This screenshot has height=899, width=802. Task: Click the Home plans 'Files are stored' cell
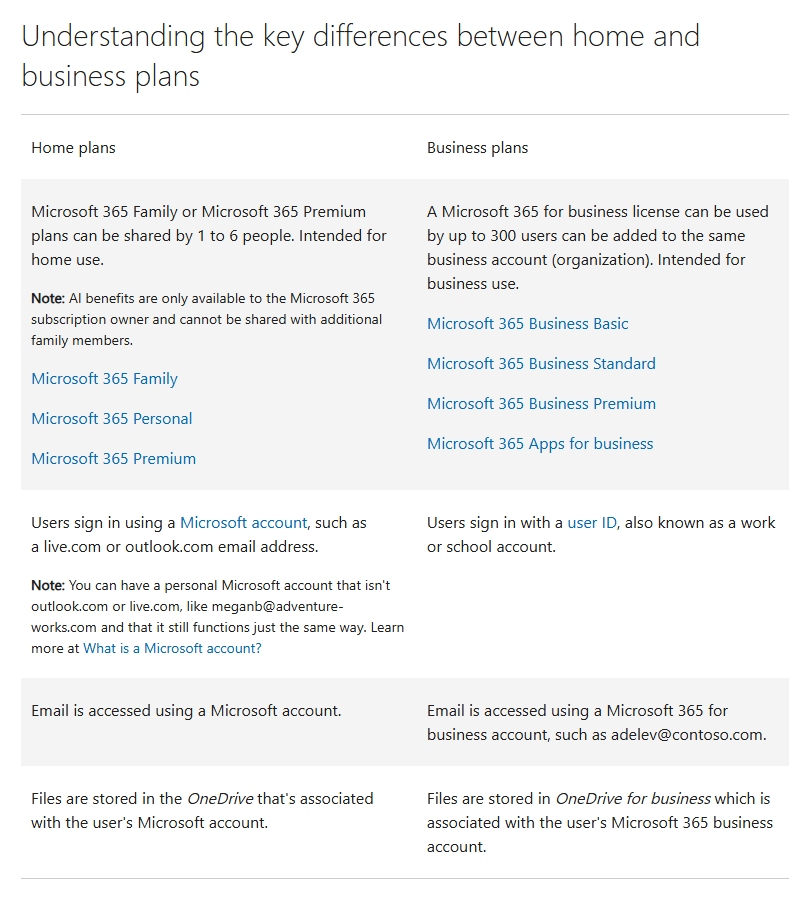(202, 811)
